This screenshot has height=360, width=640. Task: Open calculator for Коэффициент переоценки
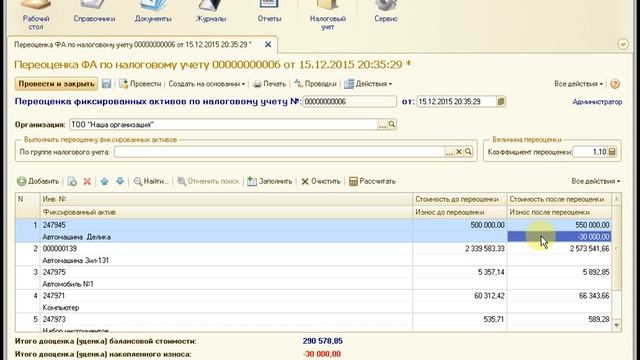[612, 152]
